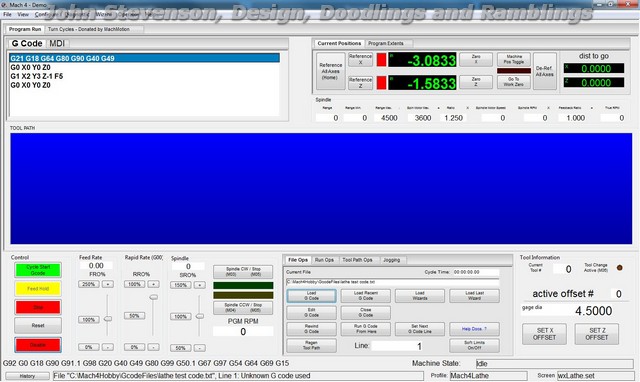Click the SRO% slider handle

pos(200,316)
